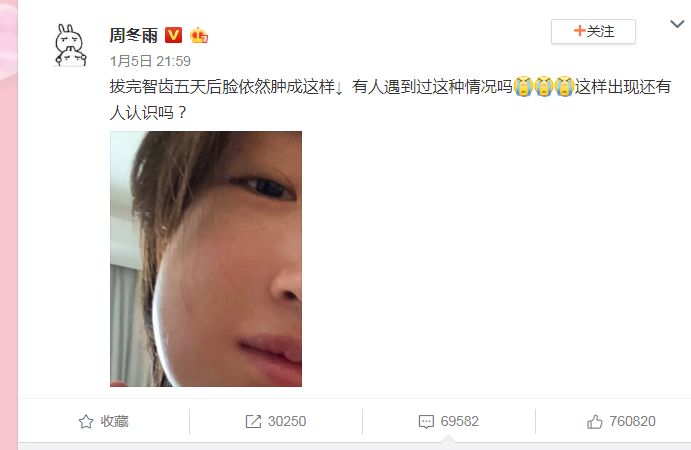Click the first crying emoji in post
The image size is (691, 450).
pos(523,86)
